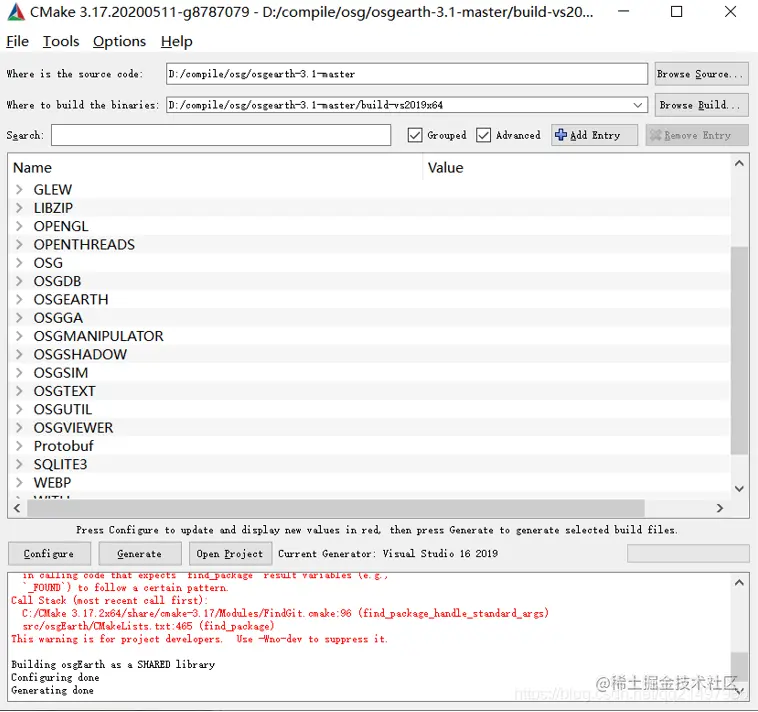This screenshot has height=712, width=758.
Task: Expand the WEBP group chevron
Action: tap(19, 482)
